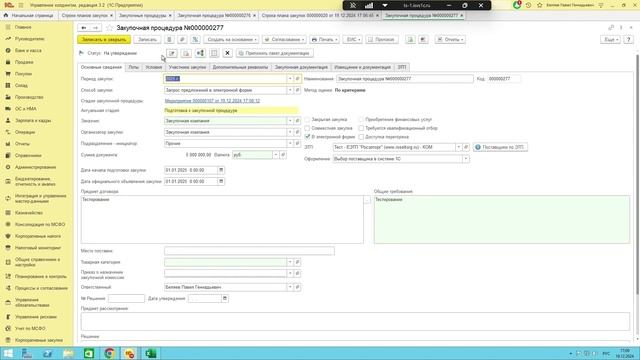
Task: Open the Продажи section
Action: pos(24,62)
